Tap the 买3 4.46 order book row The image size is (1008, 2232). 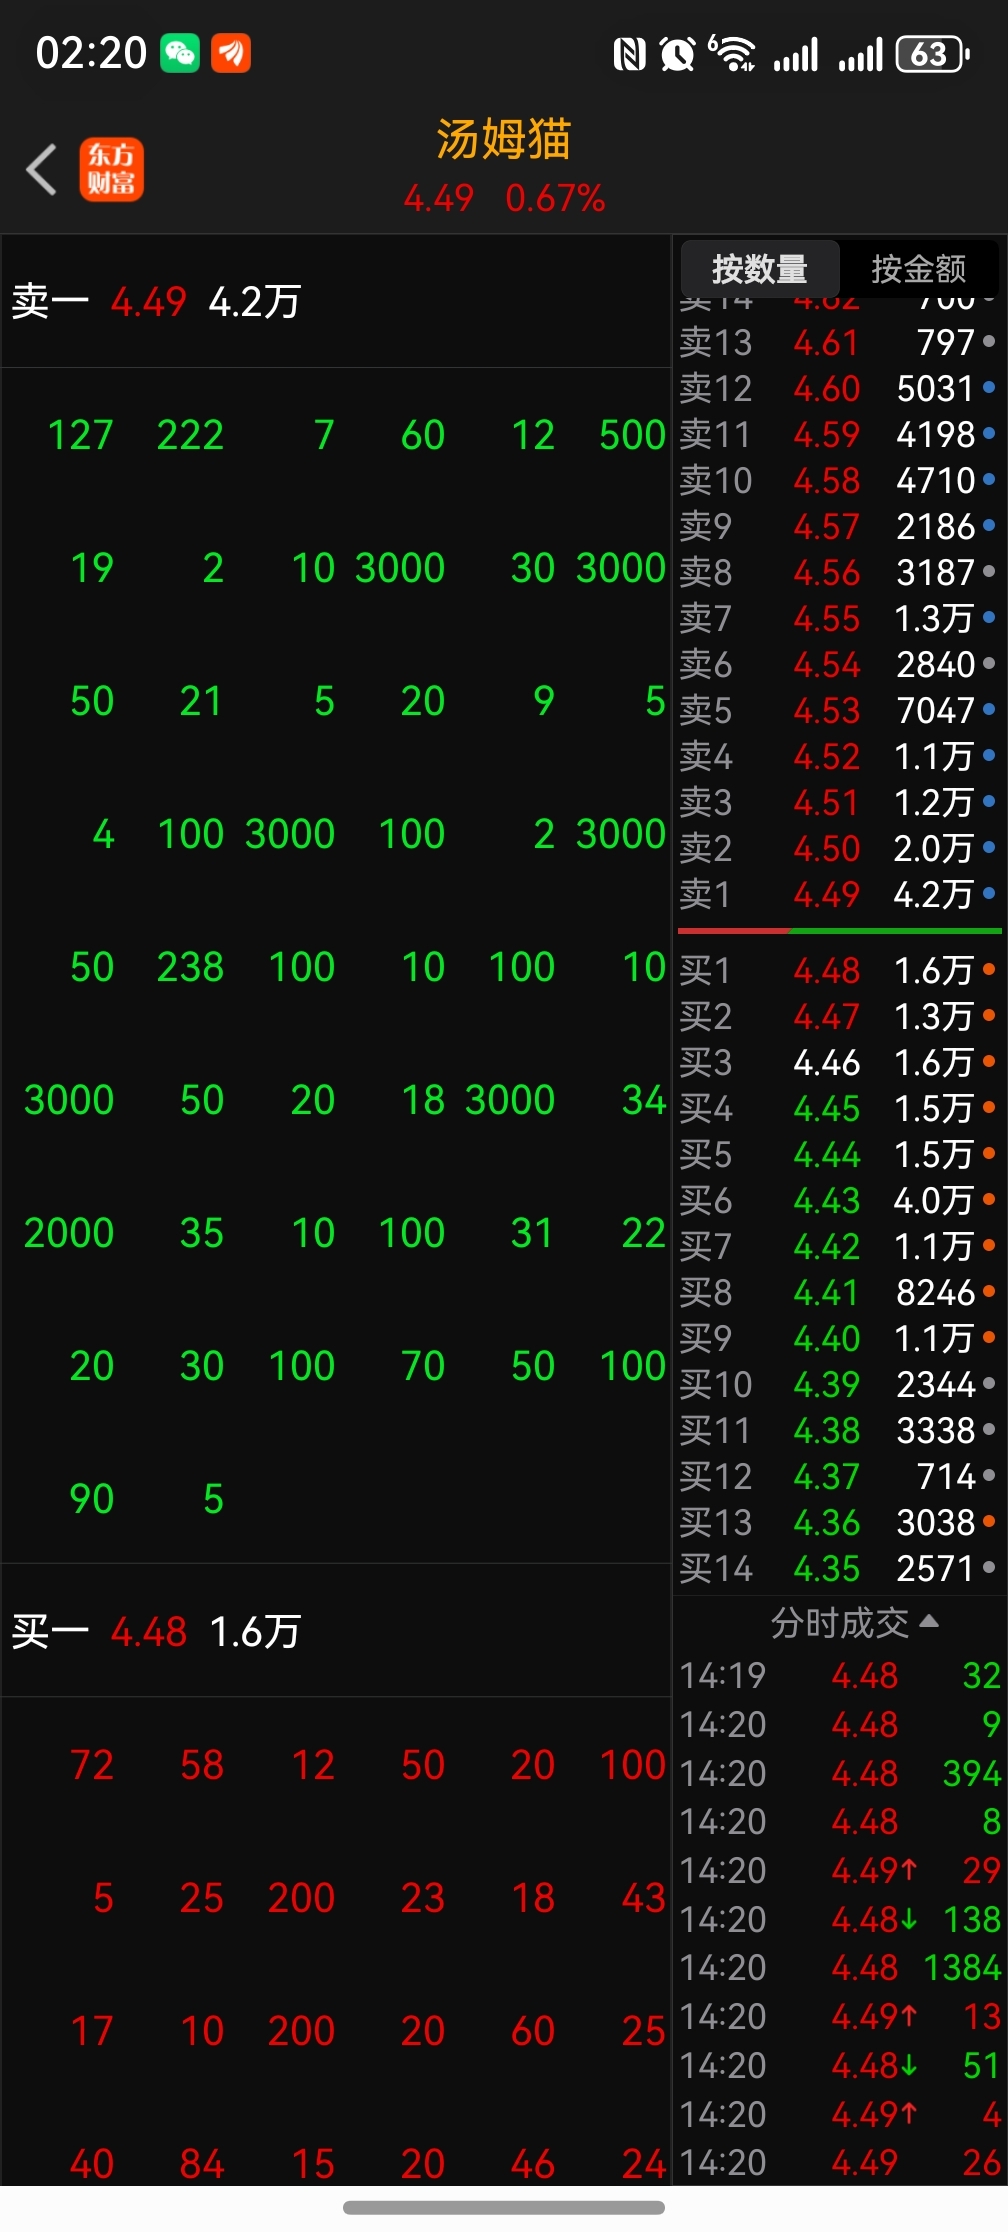(x=839, y=1062)
